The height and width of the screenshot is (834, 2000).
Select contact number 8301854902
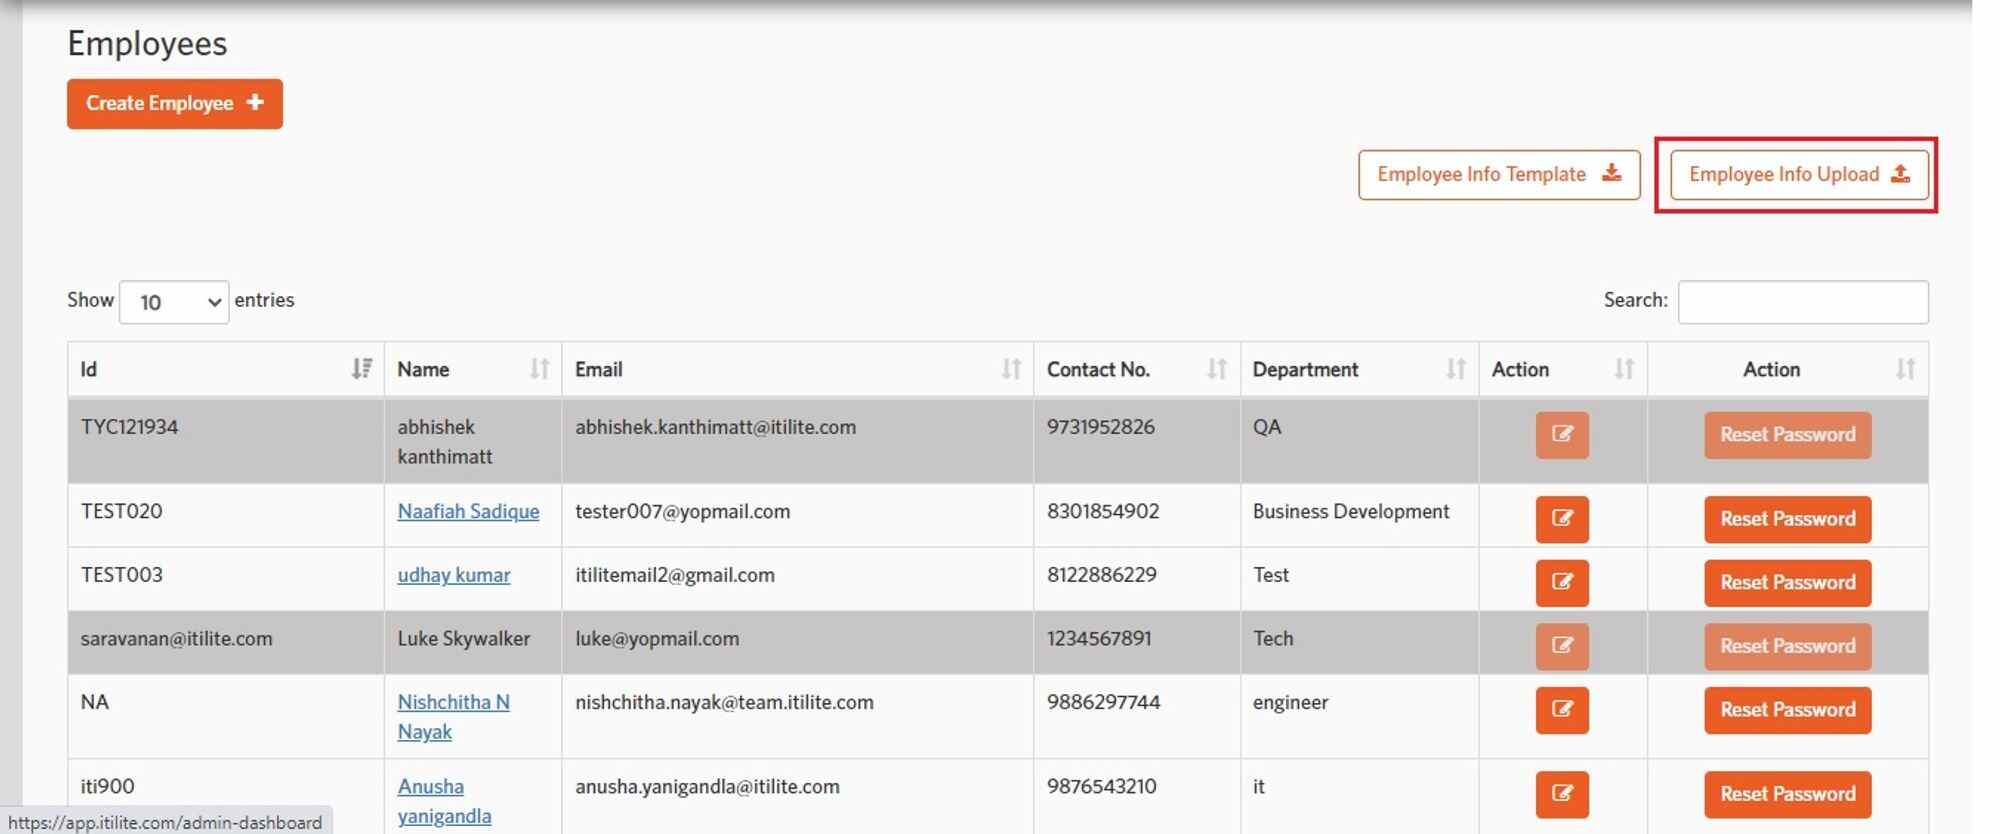[x=1103, y=511]
